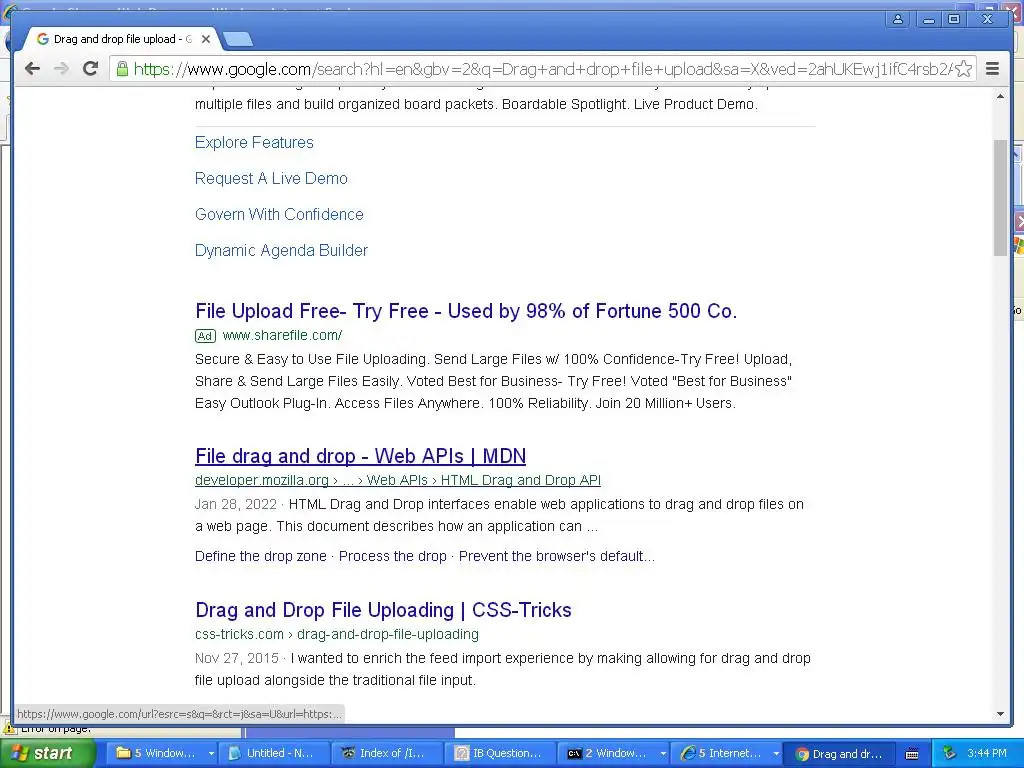Open the Chrome hamburger menu
1024x768 pixels.
click(x=992, y=69)
